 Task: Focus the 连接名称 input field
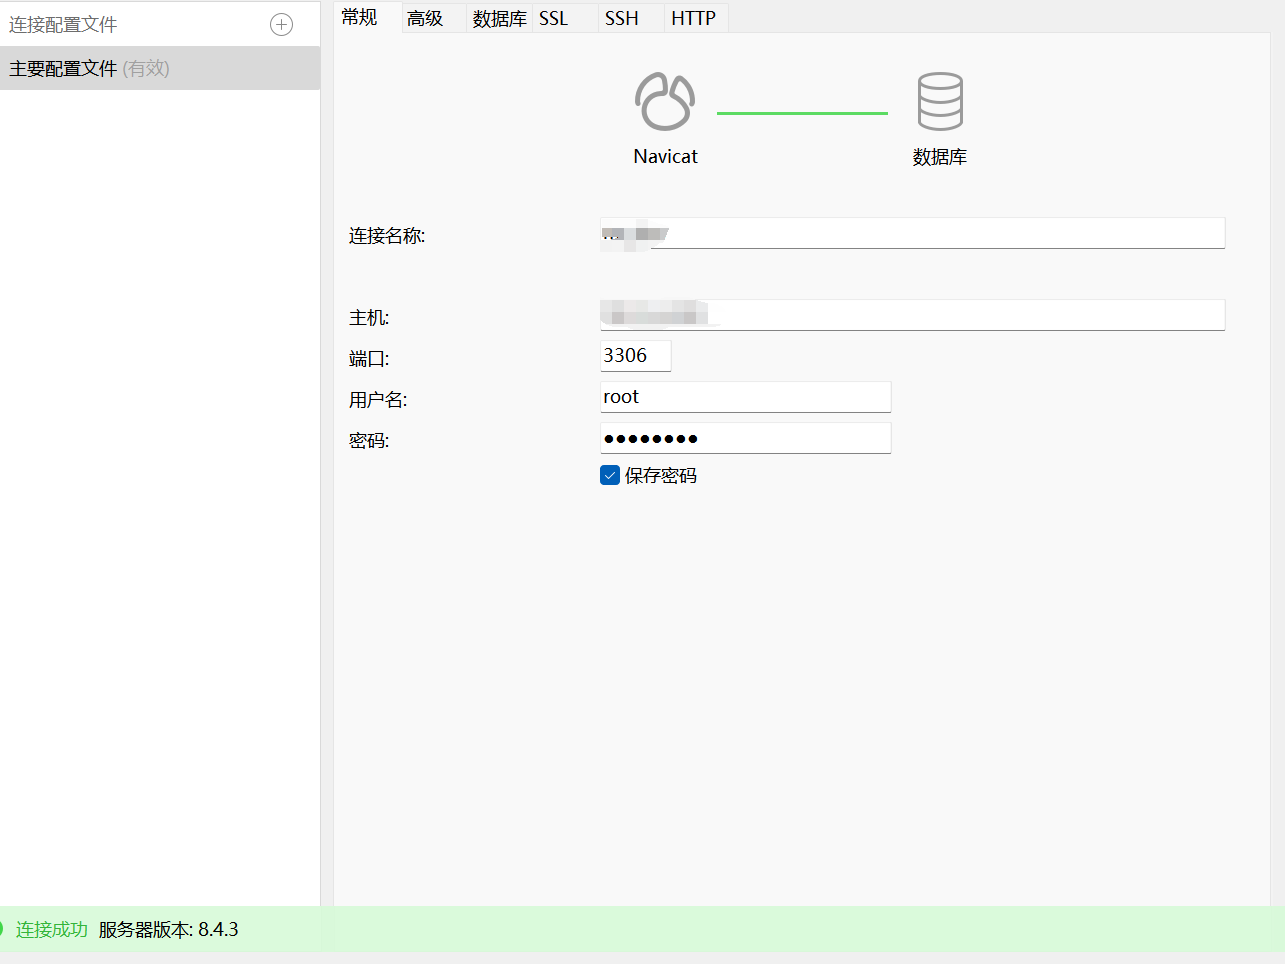[x=912, y=233]
